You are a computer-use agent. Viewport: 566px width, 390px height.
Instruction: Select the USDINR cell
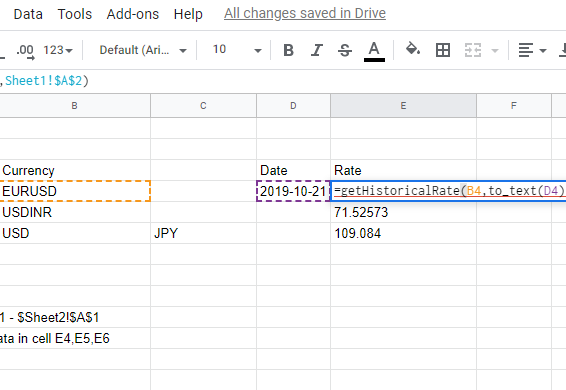coord(75,212)
